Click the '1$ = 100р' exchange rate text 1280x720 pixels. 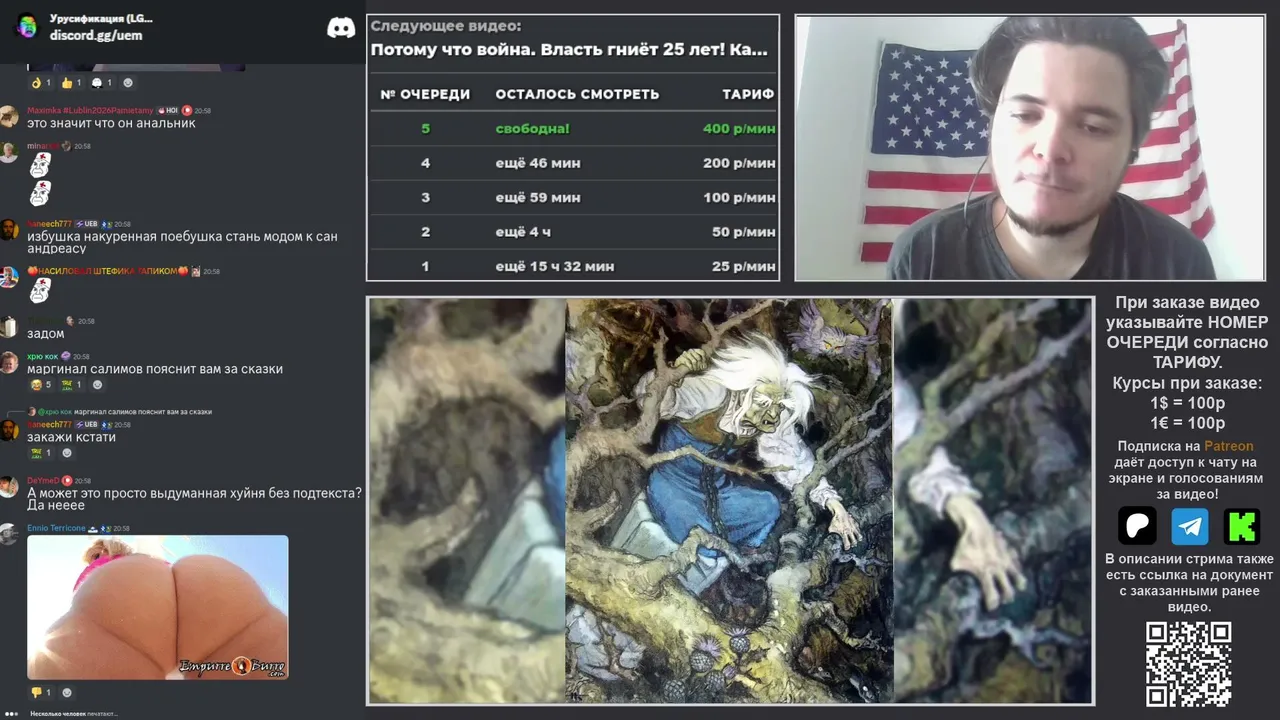coord(1189,403)
